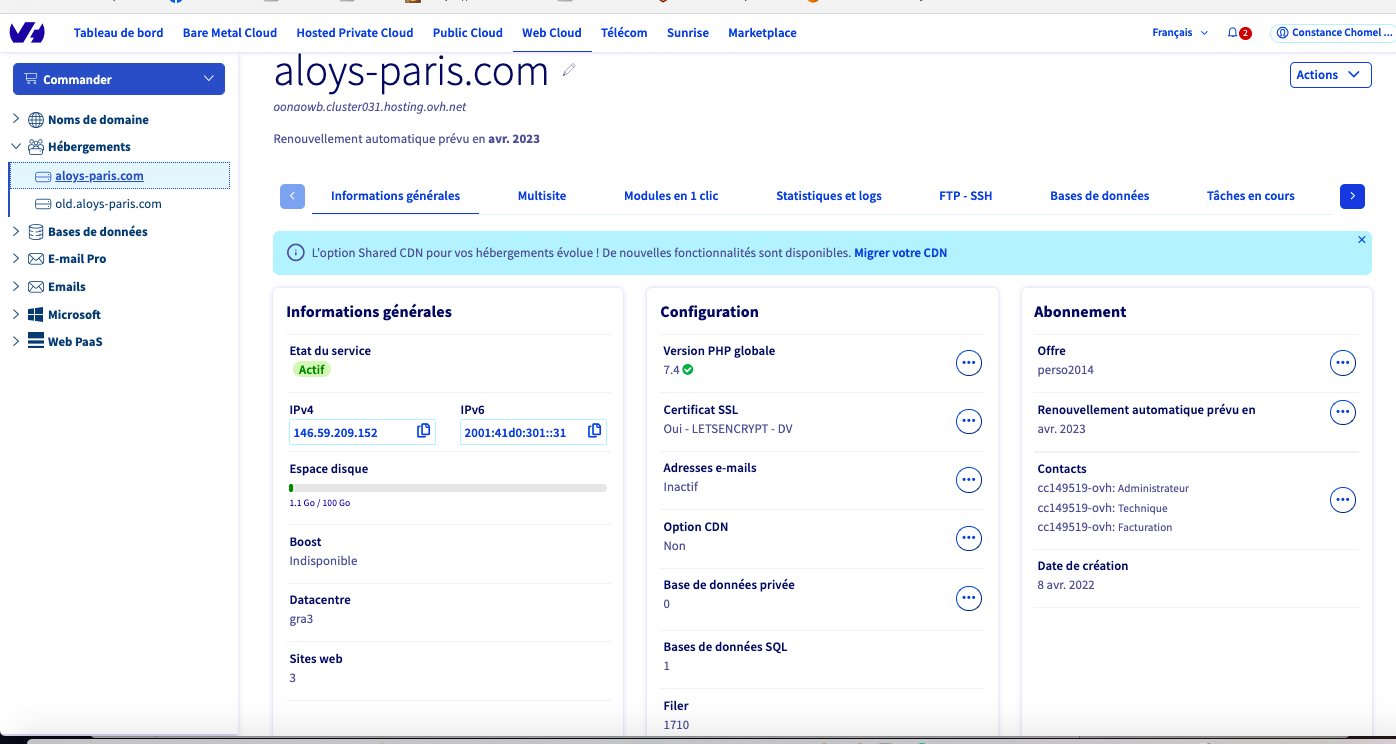
Task: Open the Actions dropdown menu
Action: [x=1330, y=75]
